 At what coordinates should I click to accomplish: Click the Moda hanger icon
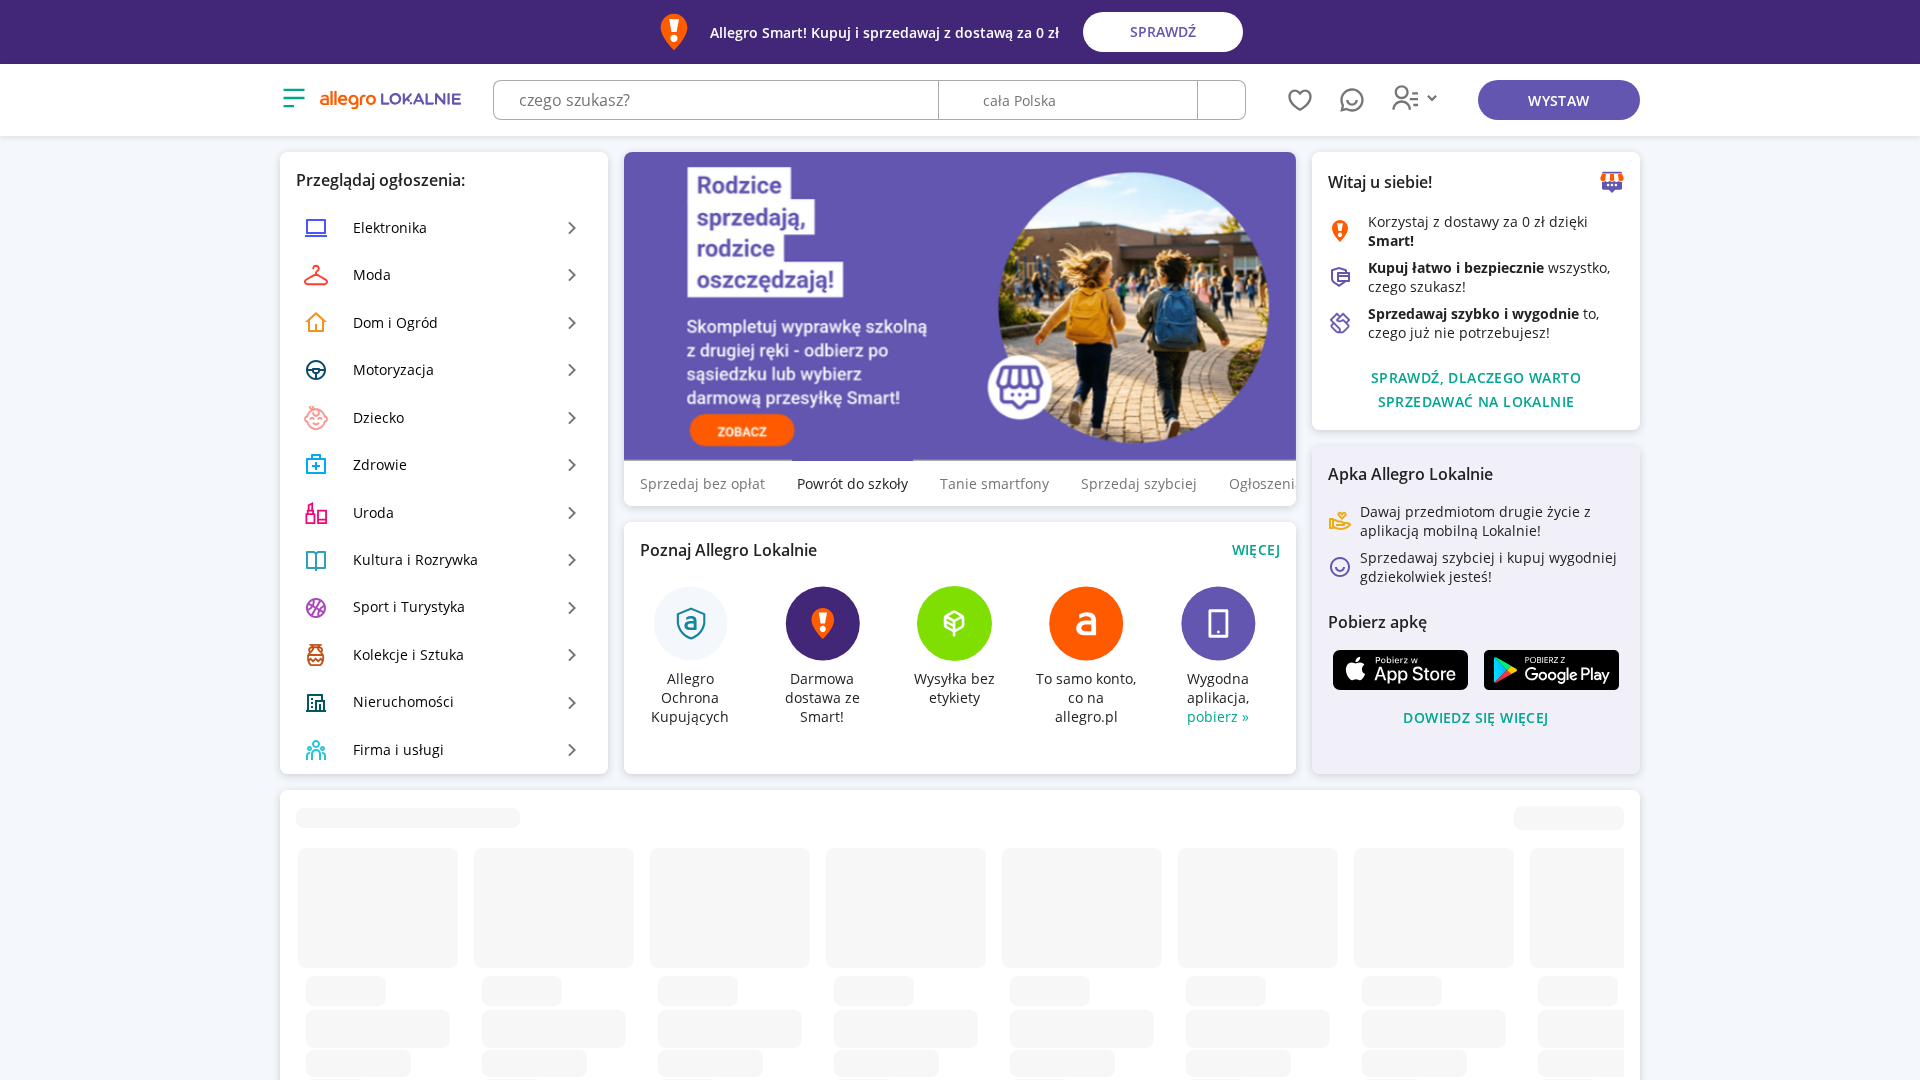(x=316, y=275)
